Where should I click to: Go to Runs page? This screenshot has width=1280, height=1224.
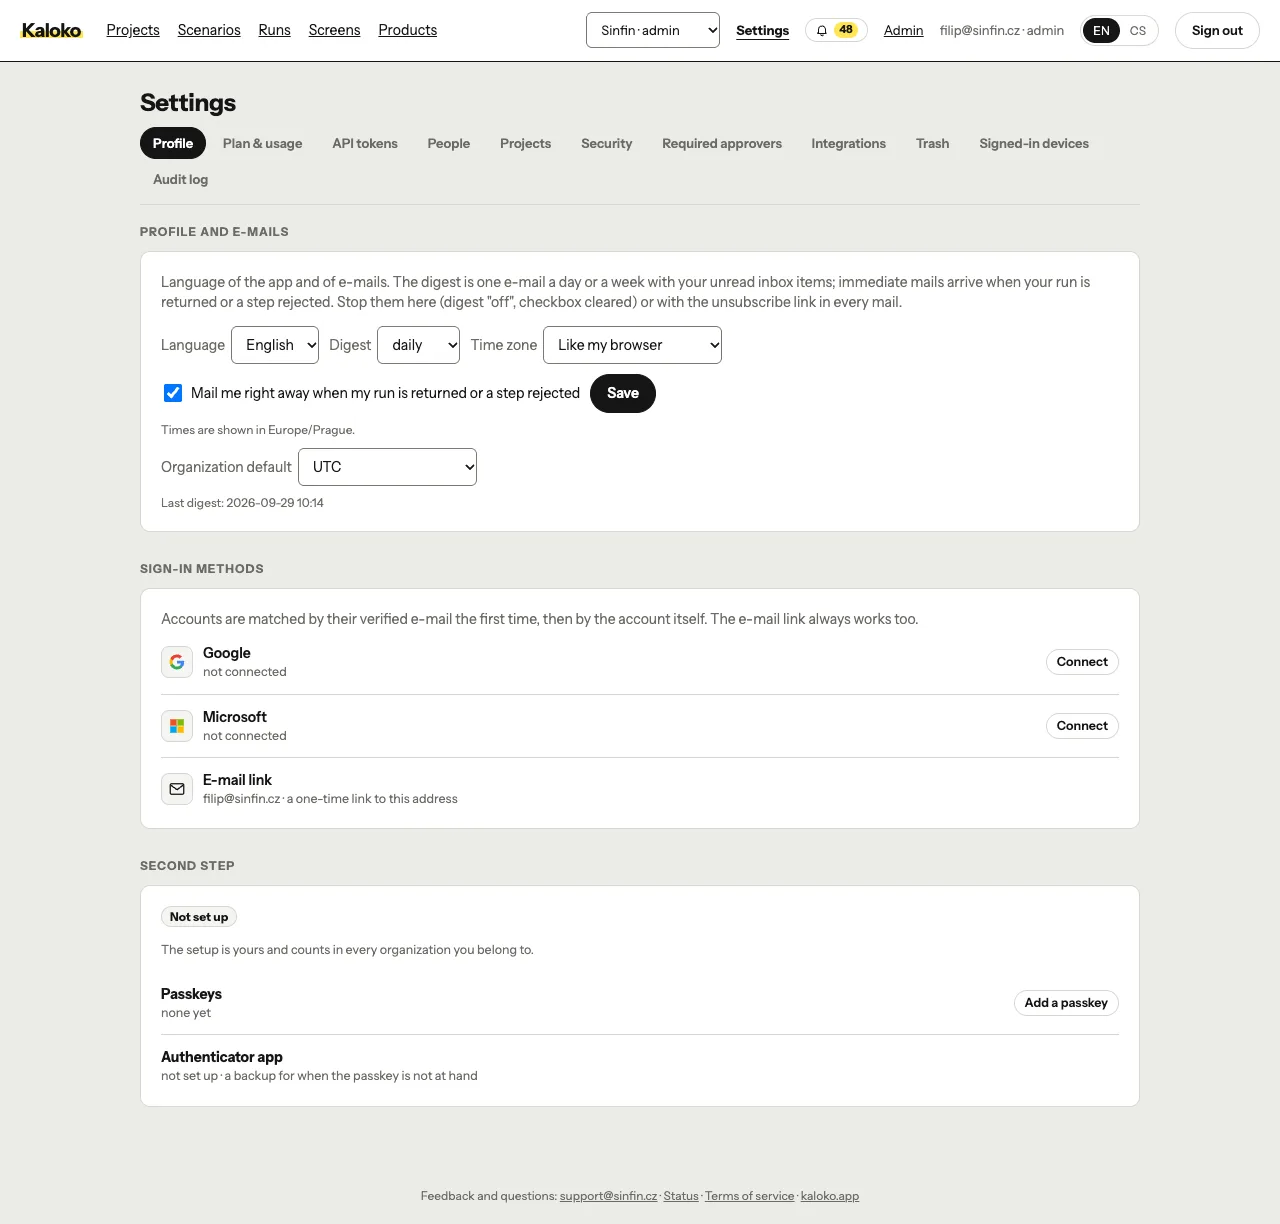274,30
